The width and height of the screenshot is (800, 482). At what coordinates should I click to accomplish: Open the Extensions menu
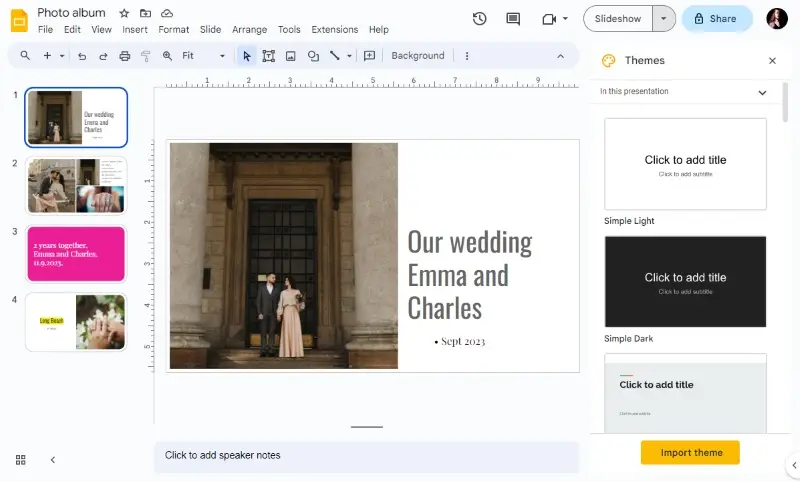tap(335, 30)
